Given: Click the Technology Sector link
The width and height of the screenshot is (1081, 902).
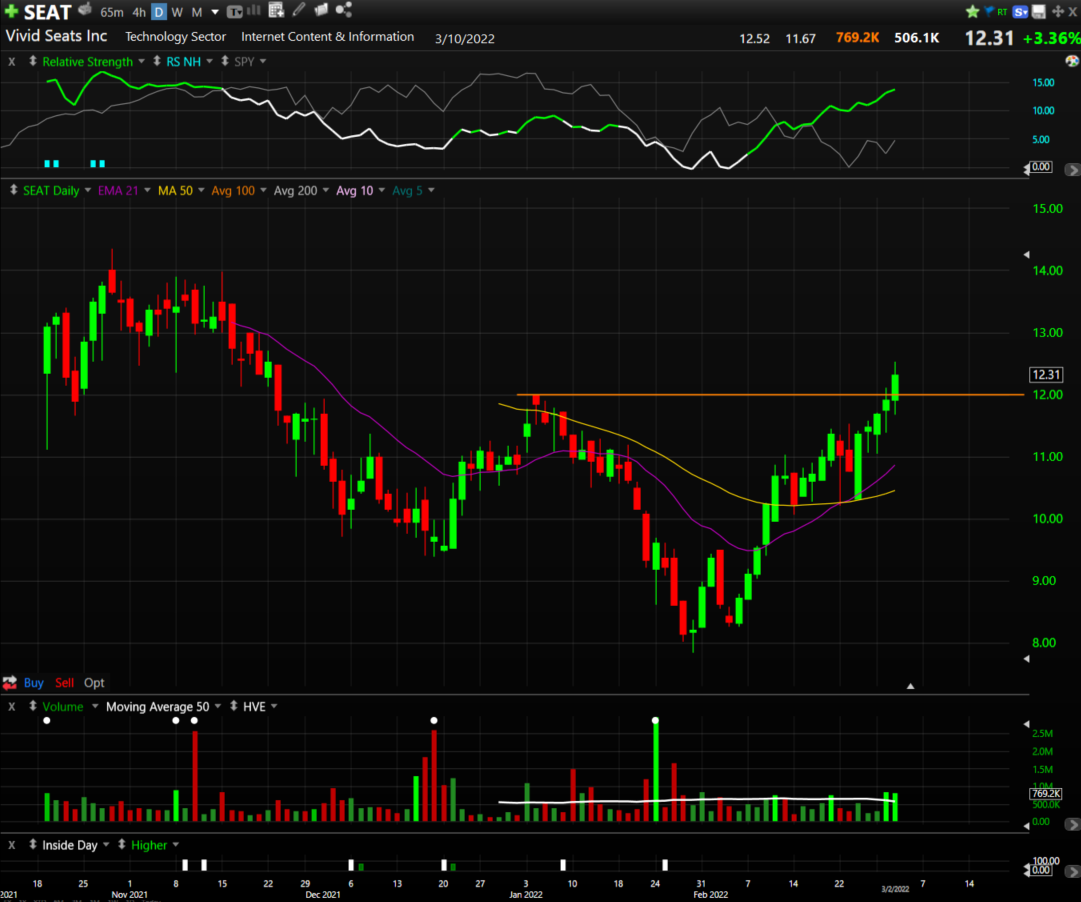Looking at the screenshot, I should pos(175,37).
